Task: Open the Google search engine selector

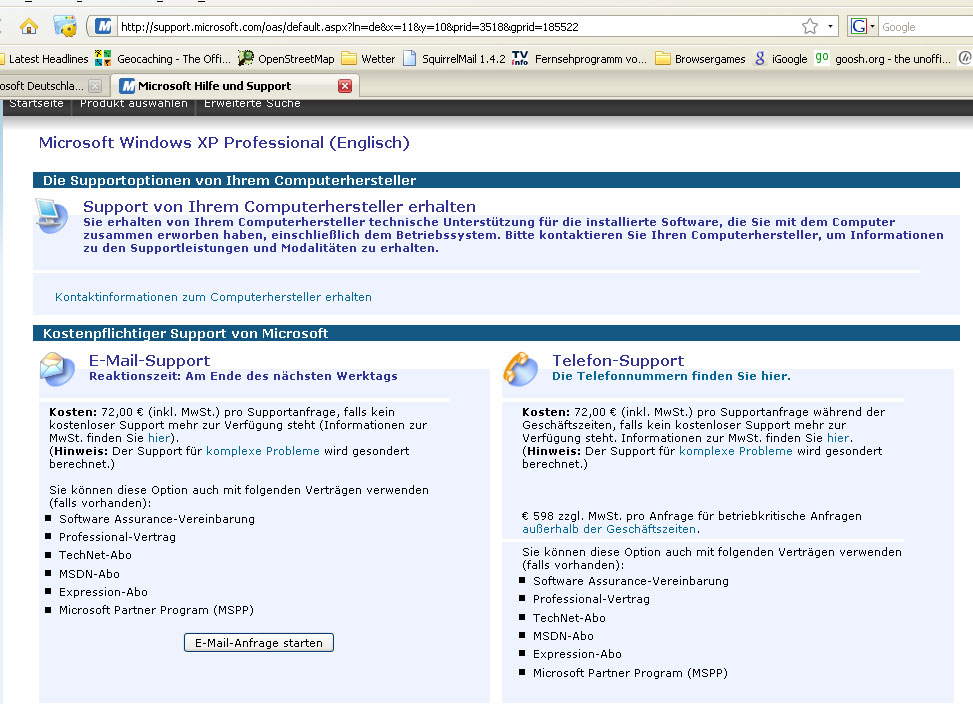Action: (862, 26)
